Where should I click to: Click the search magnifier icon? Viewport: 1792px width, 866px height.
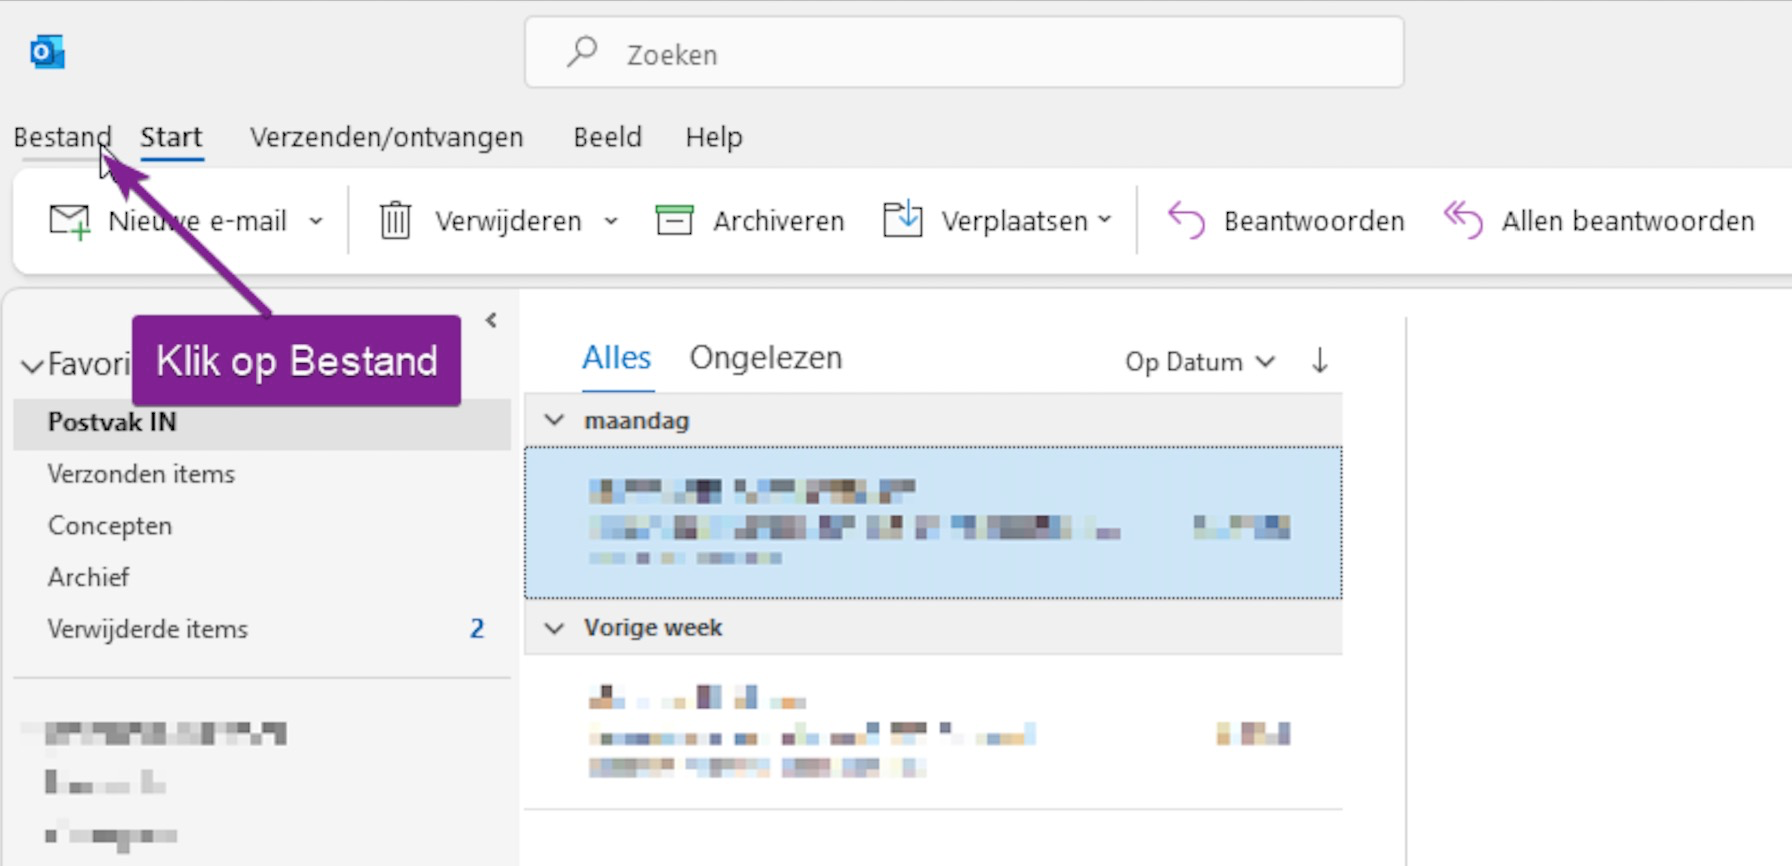tap(582, 52)
